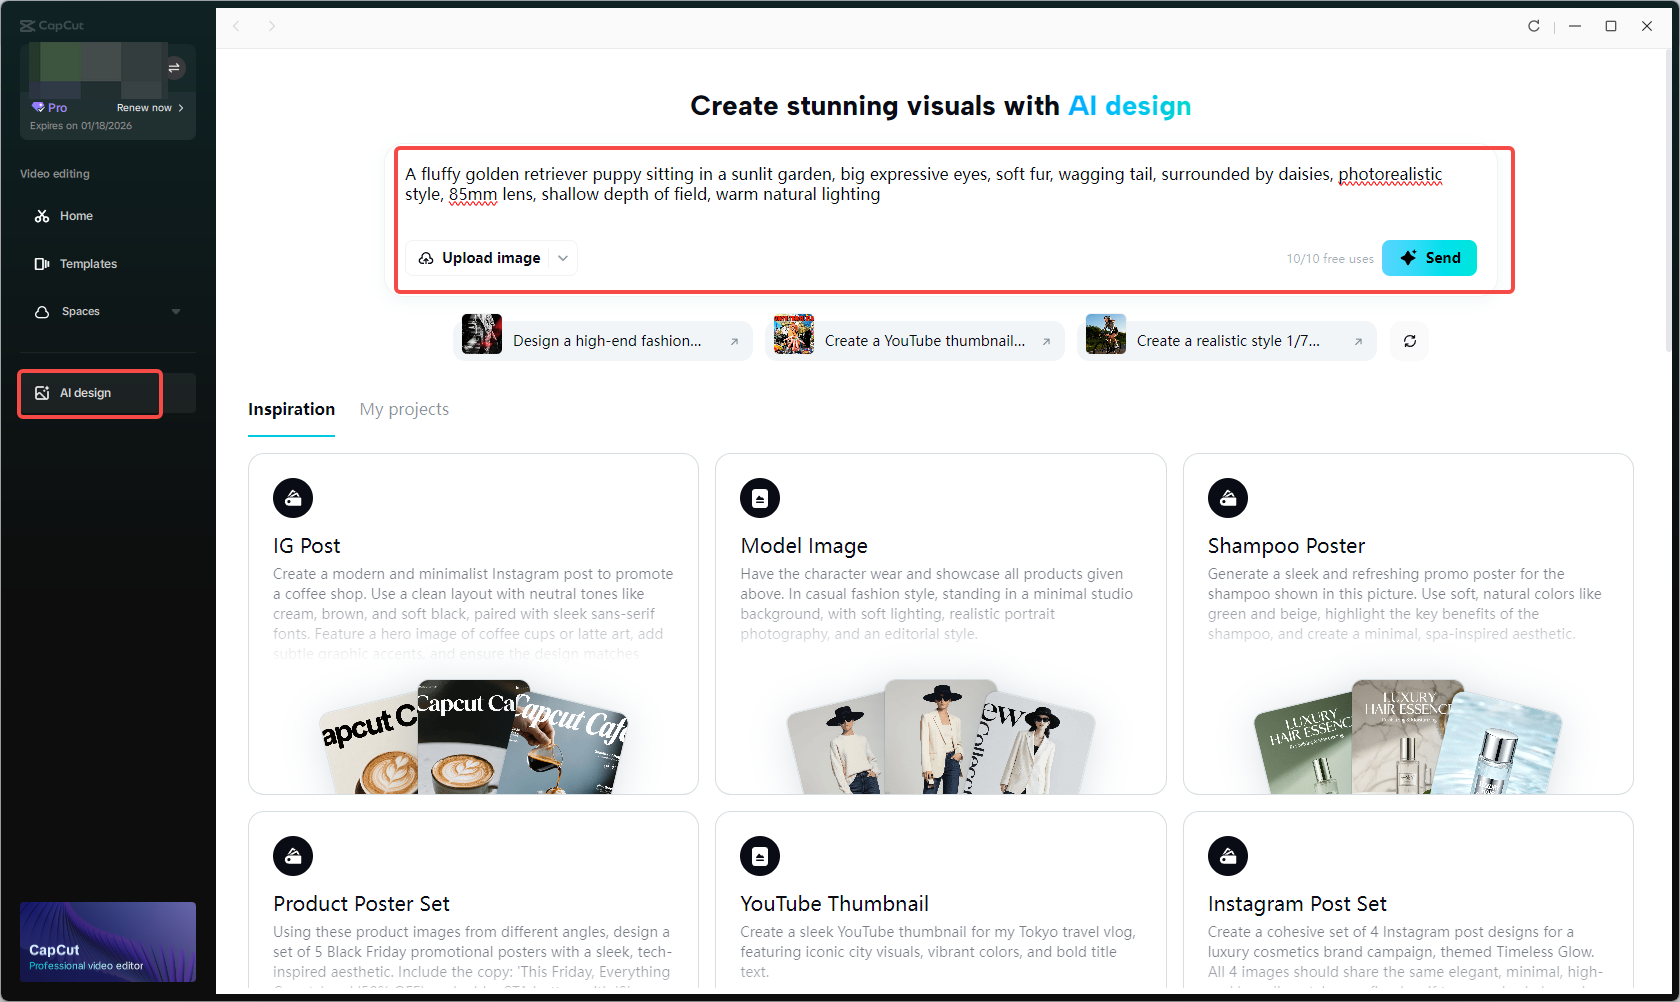Image resolution: width=1680 pixels, height=1002 pixels.
Task: Click the Shampoo Poster card icon
Action: (1228, 497)
